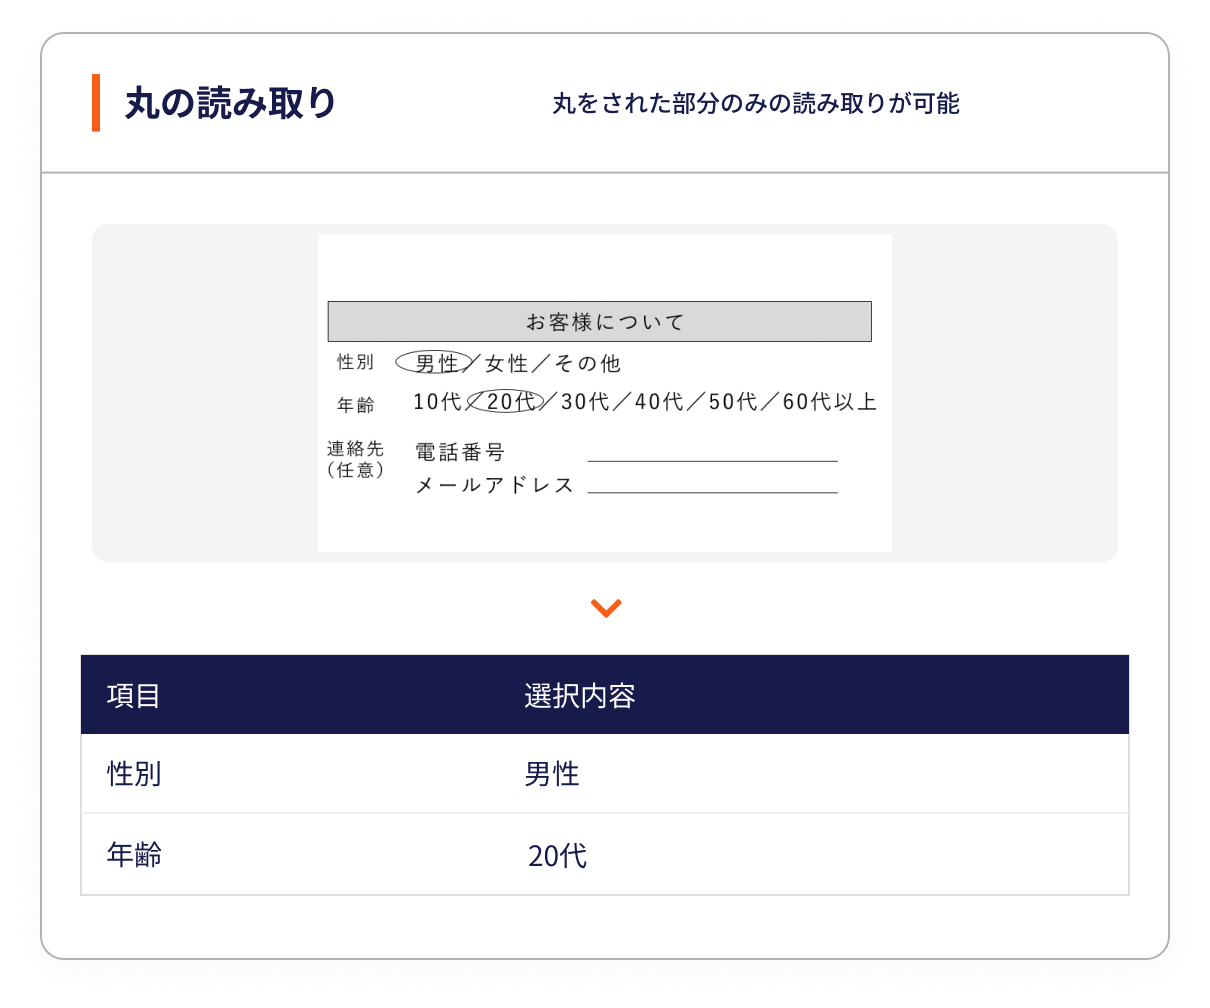Click the 連絡先（任意） label
1210x1008 pixels.
click(357, 460)
